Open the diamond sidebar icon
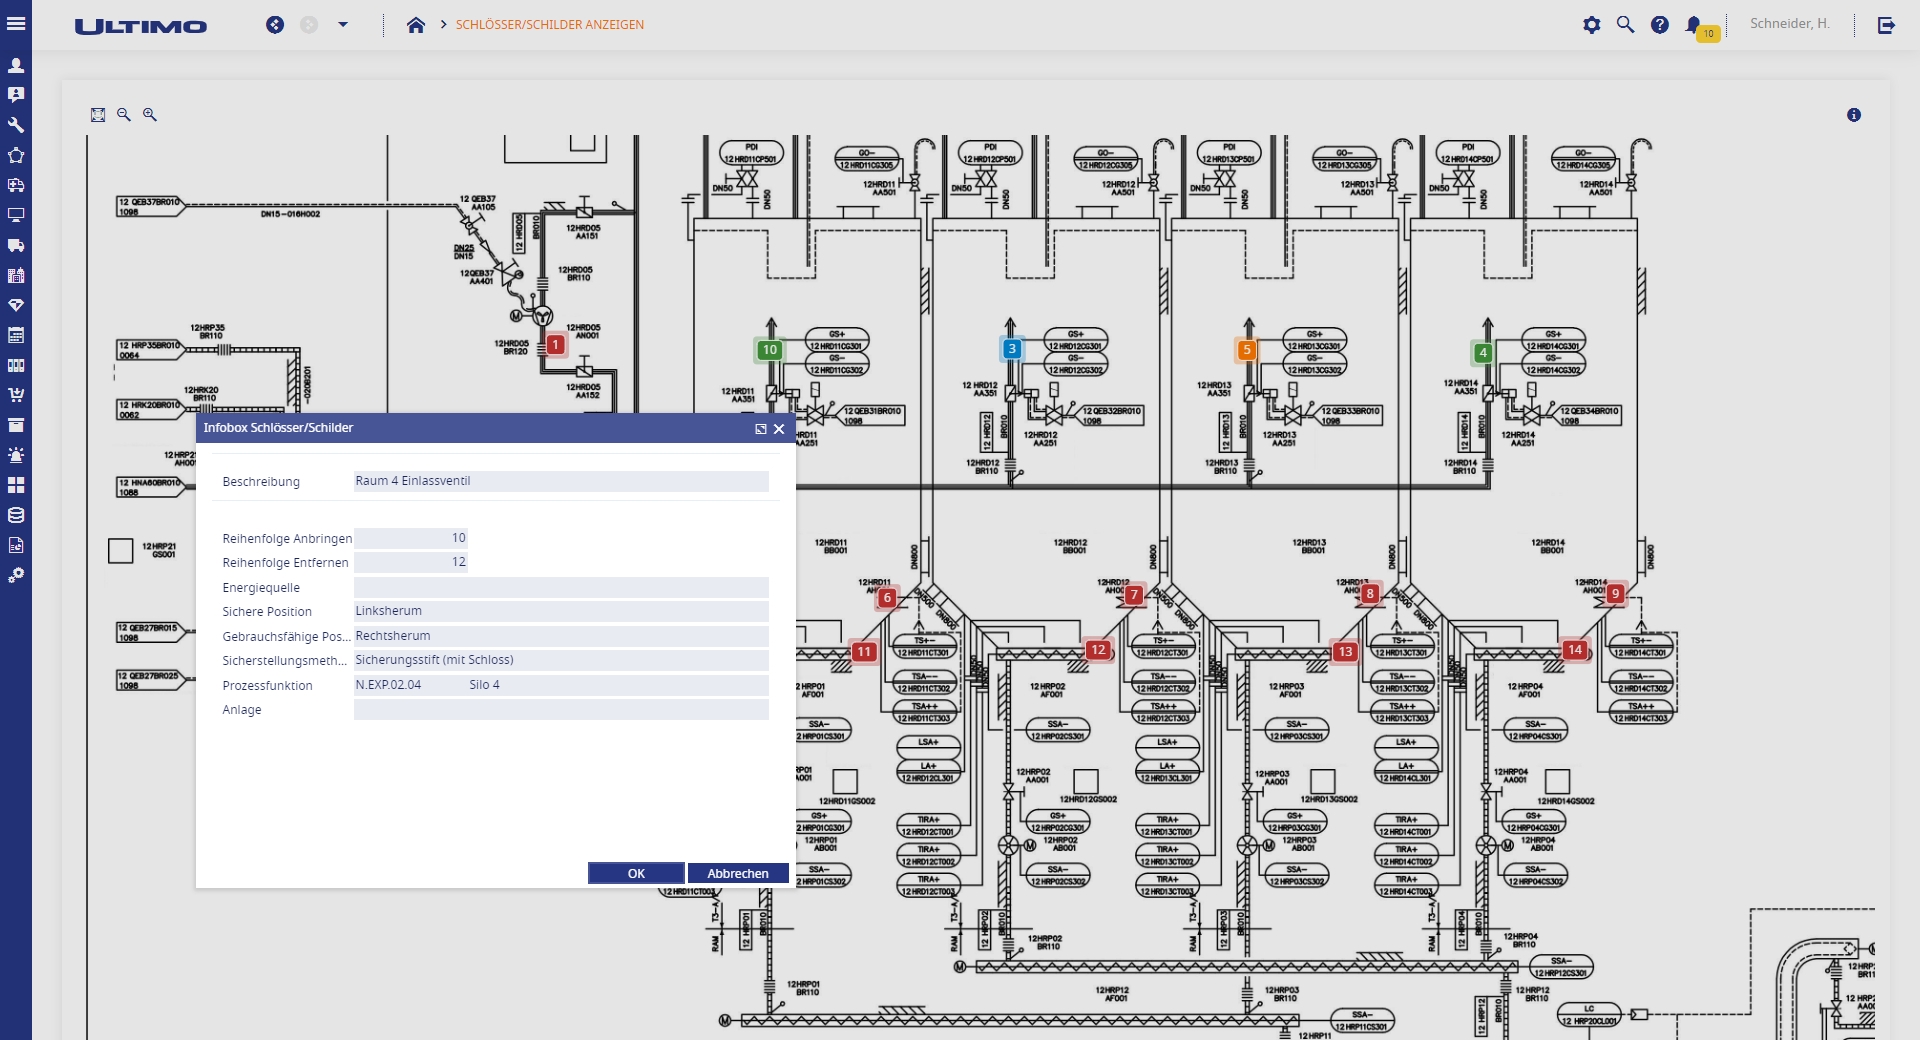The width and height of the screenshot is (1920, 1040). (x=16, y=305)
